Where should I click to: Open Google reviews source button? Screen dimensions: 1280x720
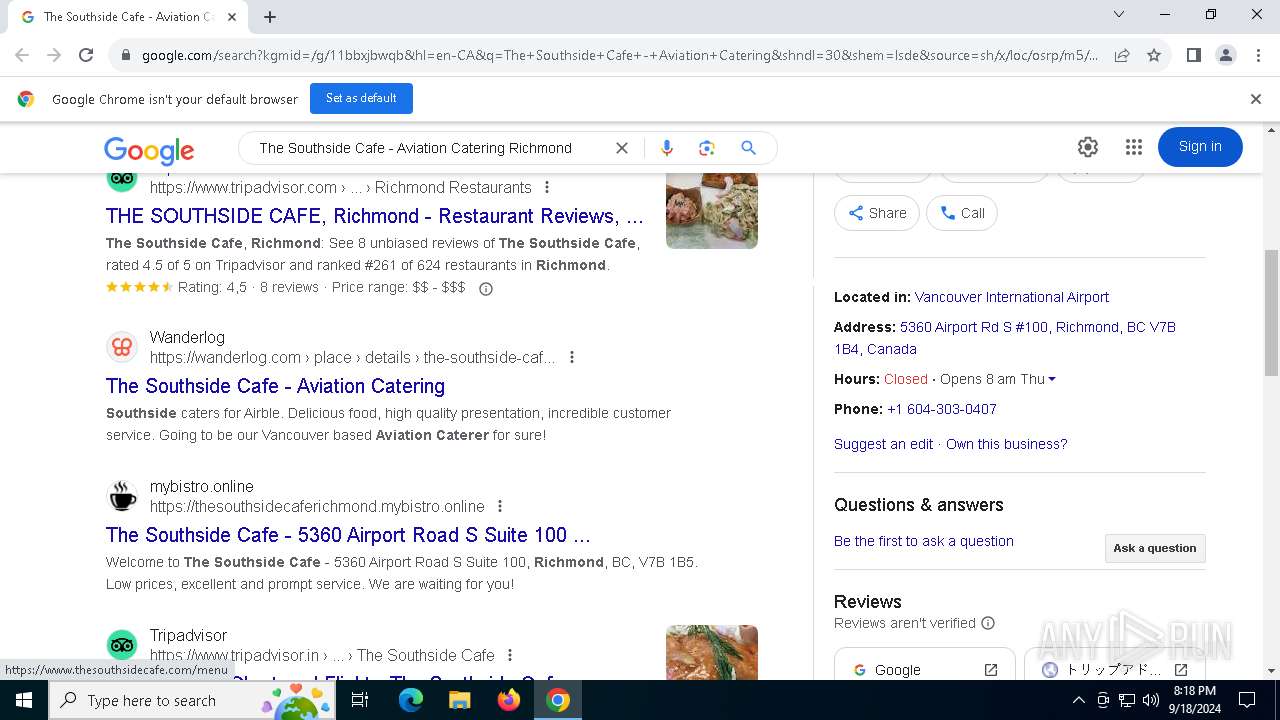pos(925,669)
